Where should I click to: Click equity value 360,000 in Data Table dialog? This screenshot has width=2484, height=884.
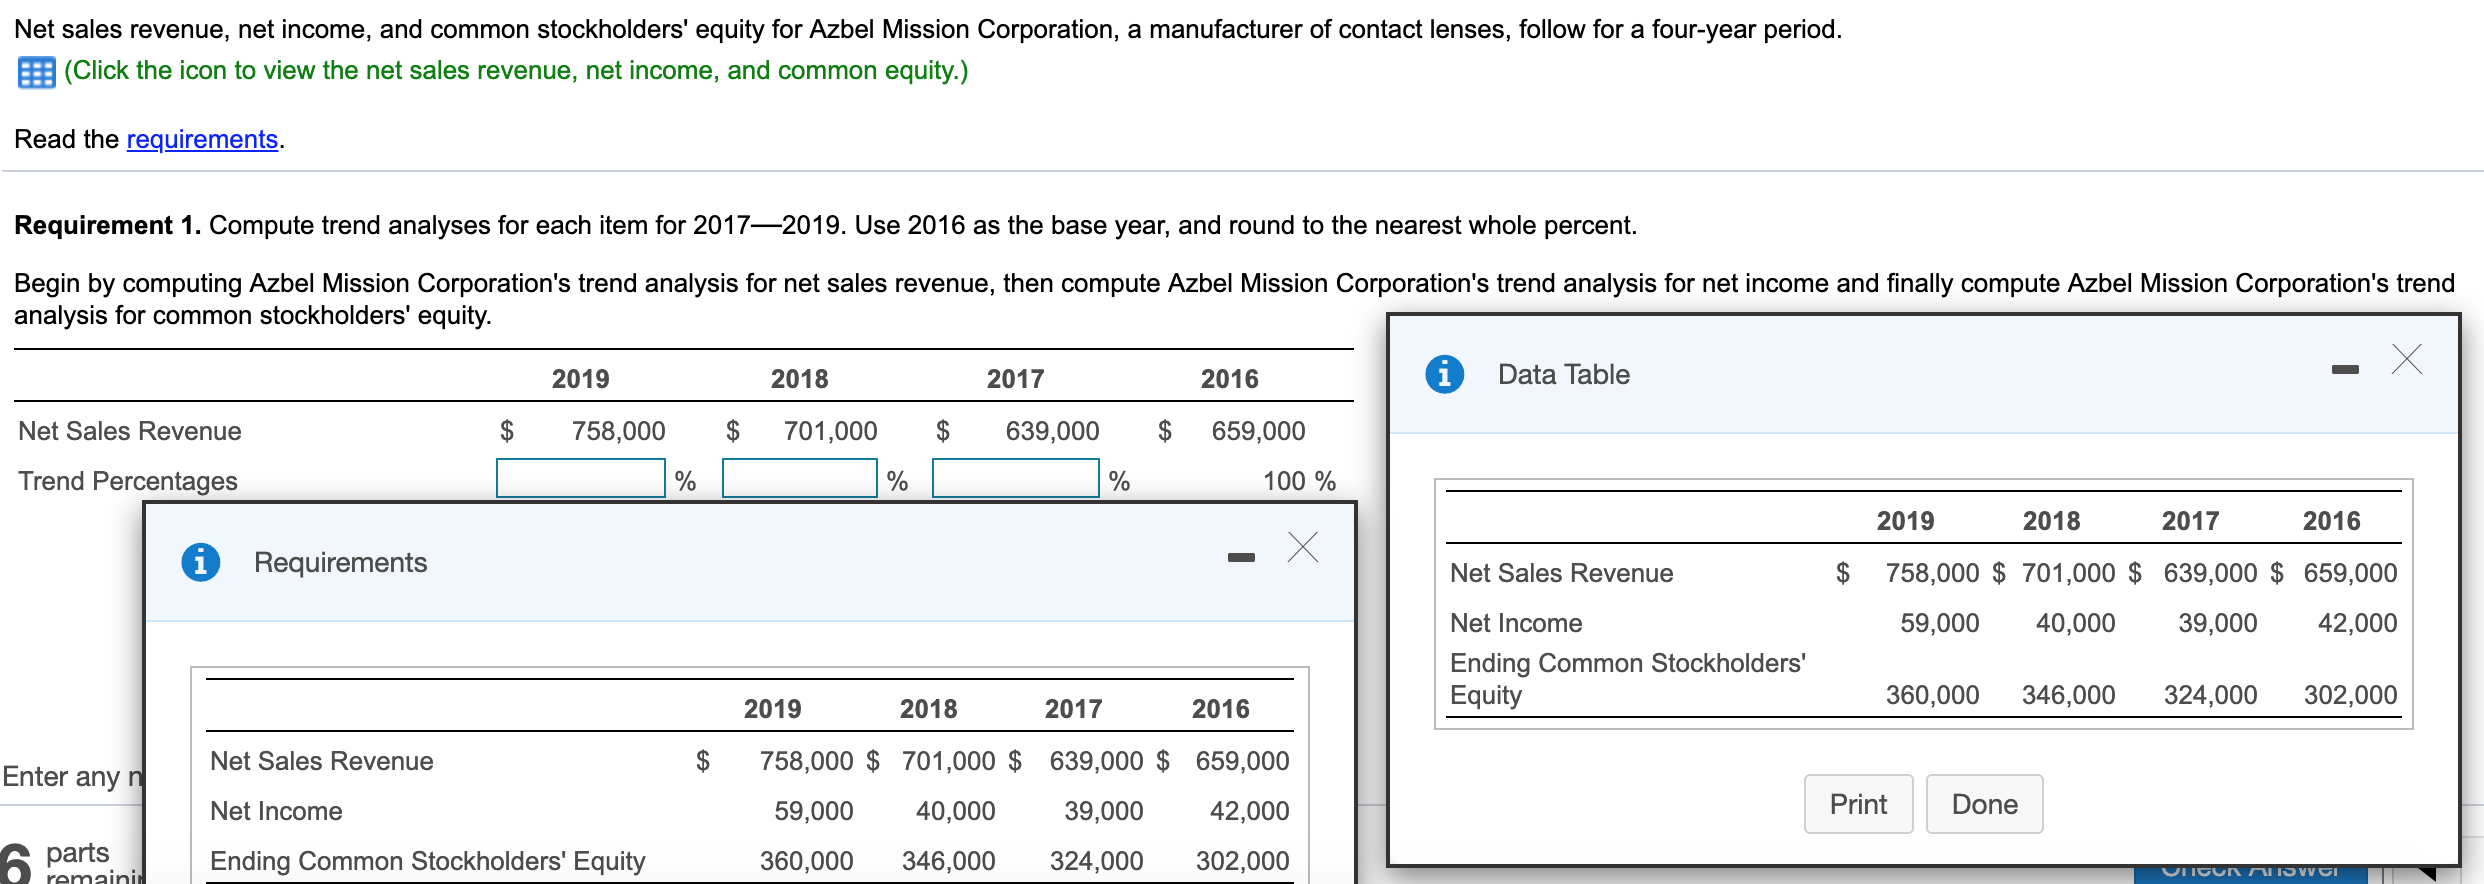1932,695
